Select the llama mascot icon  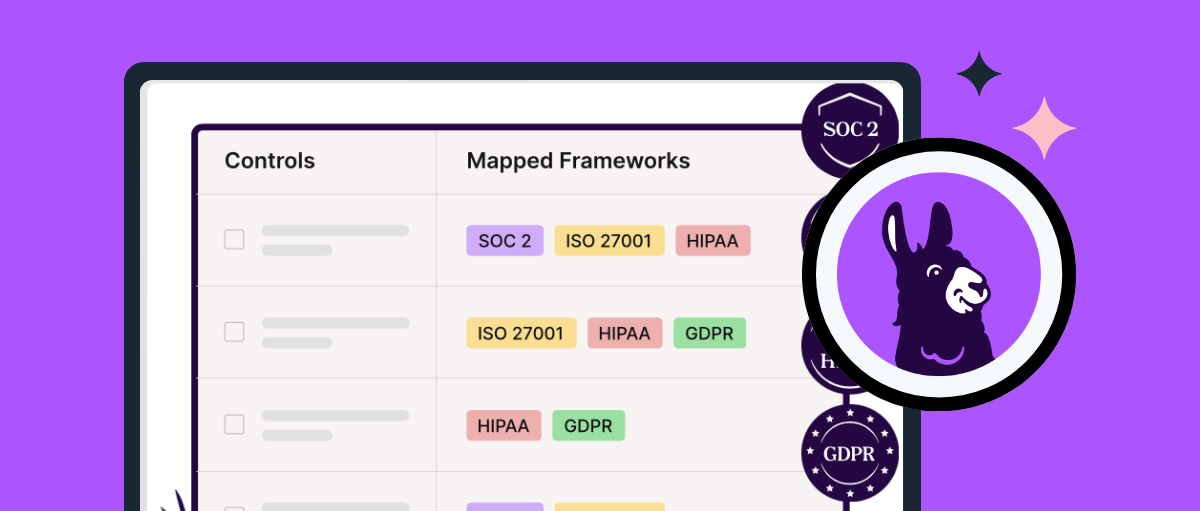[x=938, y=276]
